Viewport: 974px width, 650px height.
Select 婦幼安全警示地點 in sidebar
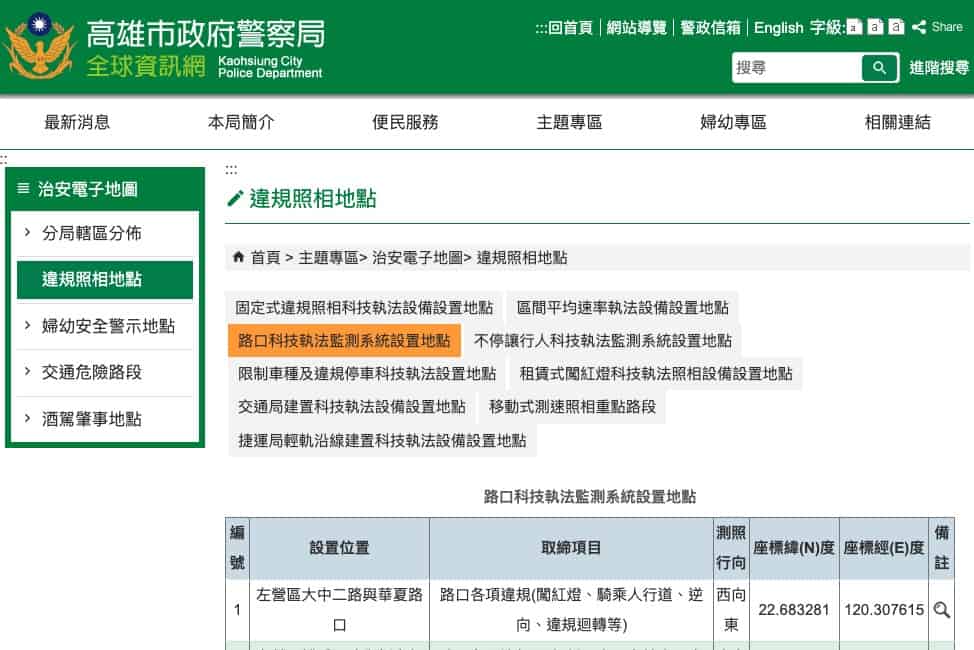[x=108, y=326]
